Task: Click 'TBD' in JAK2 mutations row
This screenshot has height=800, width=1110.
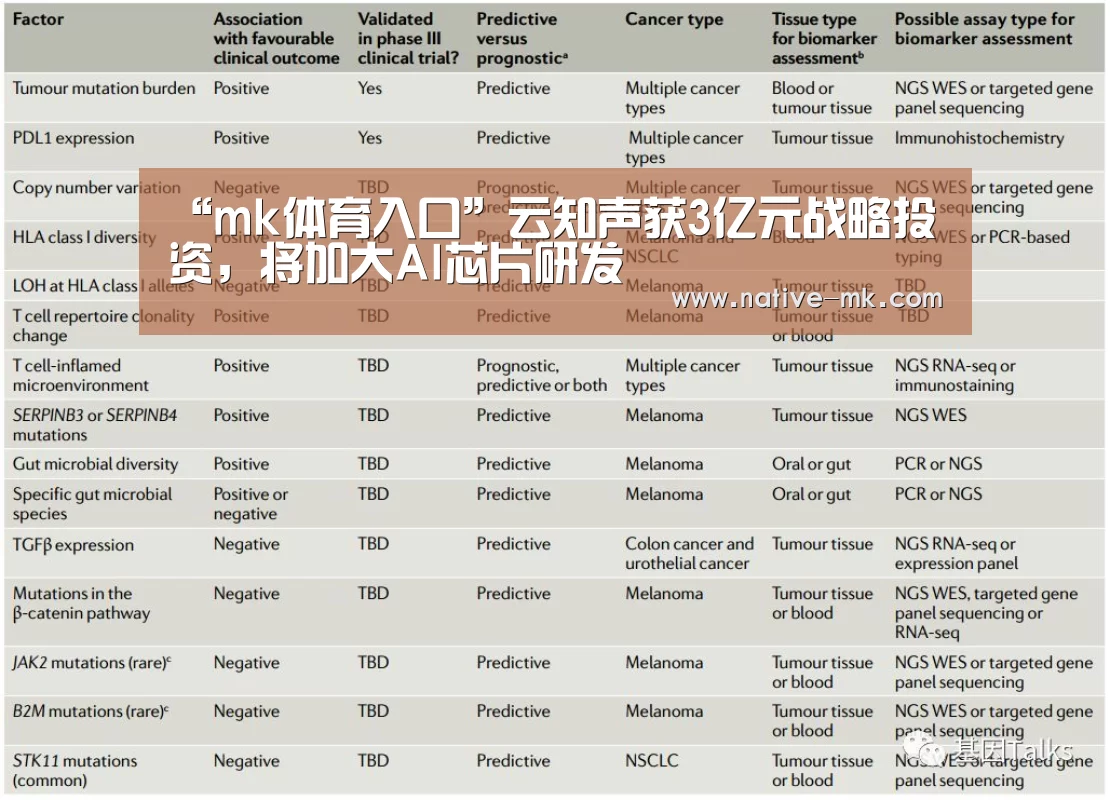Action: click(x=373, y=663)
